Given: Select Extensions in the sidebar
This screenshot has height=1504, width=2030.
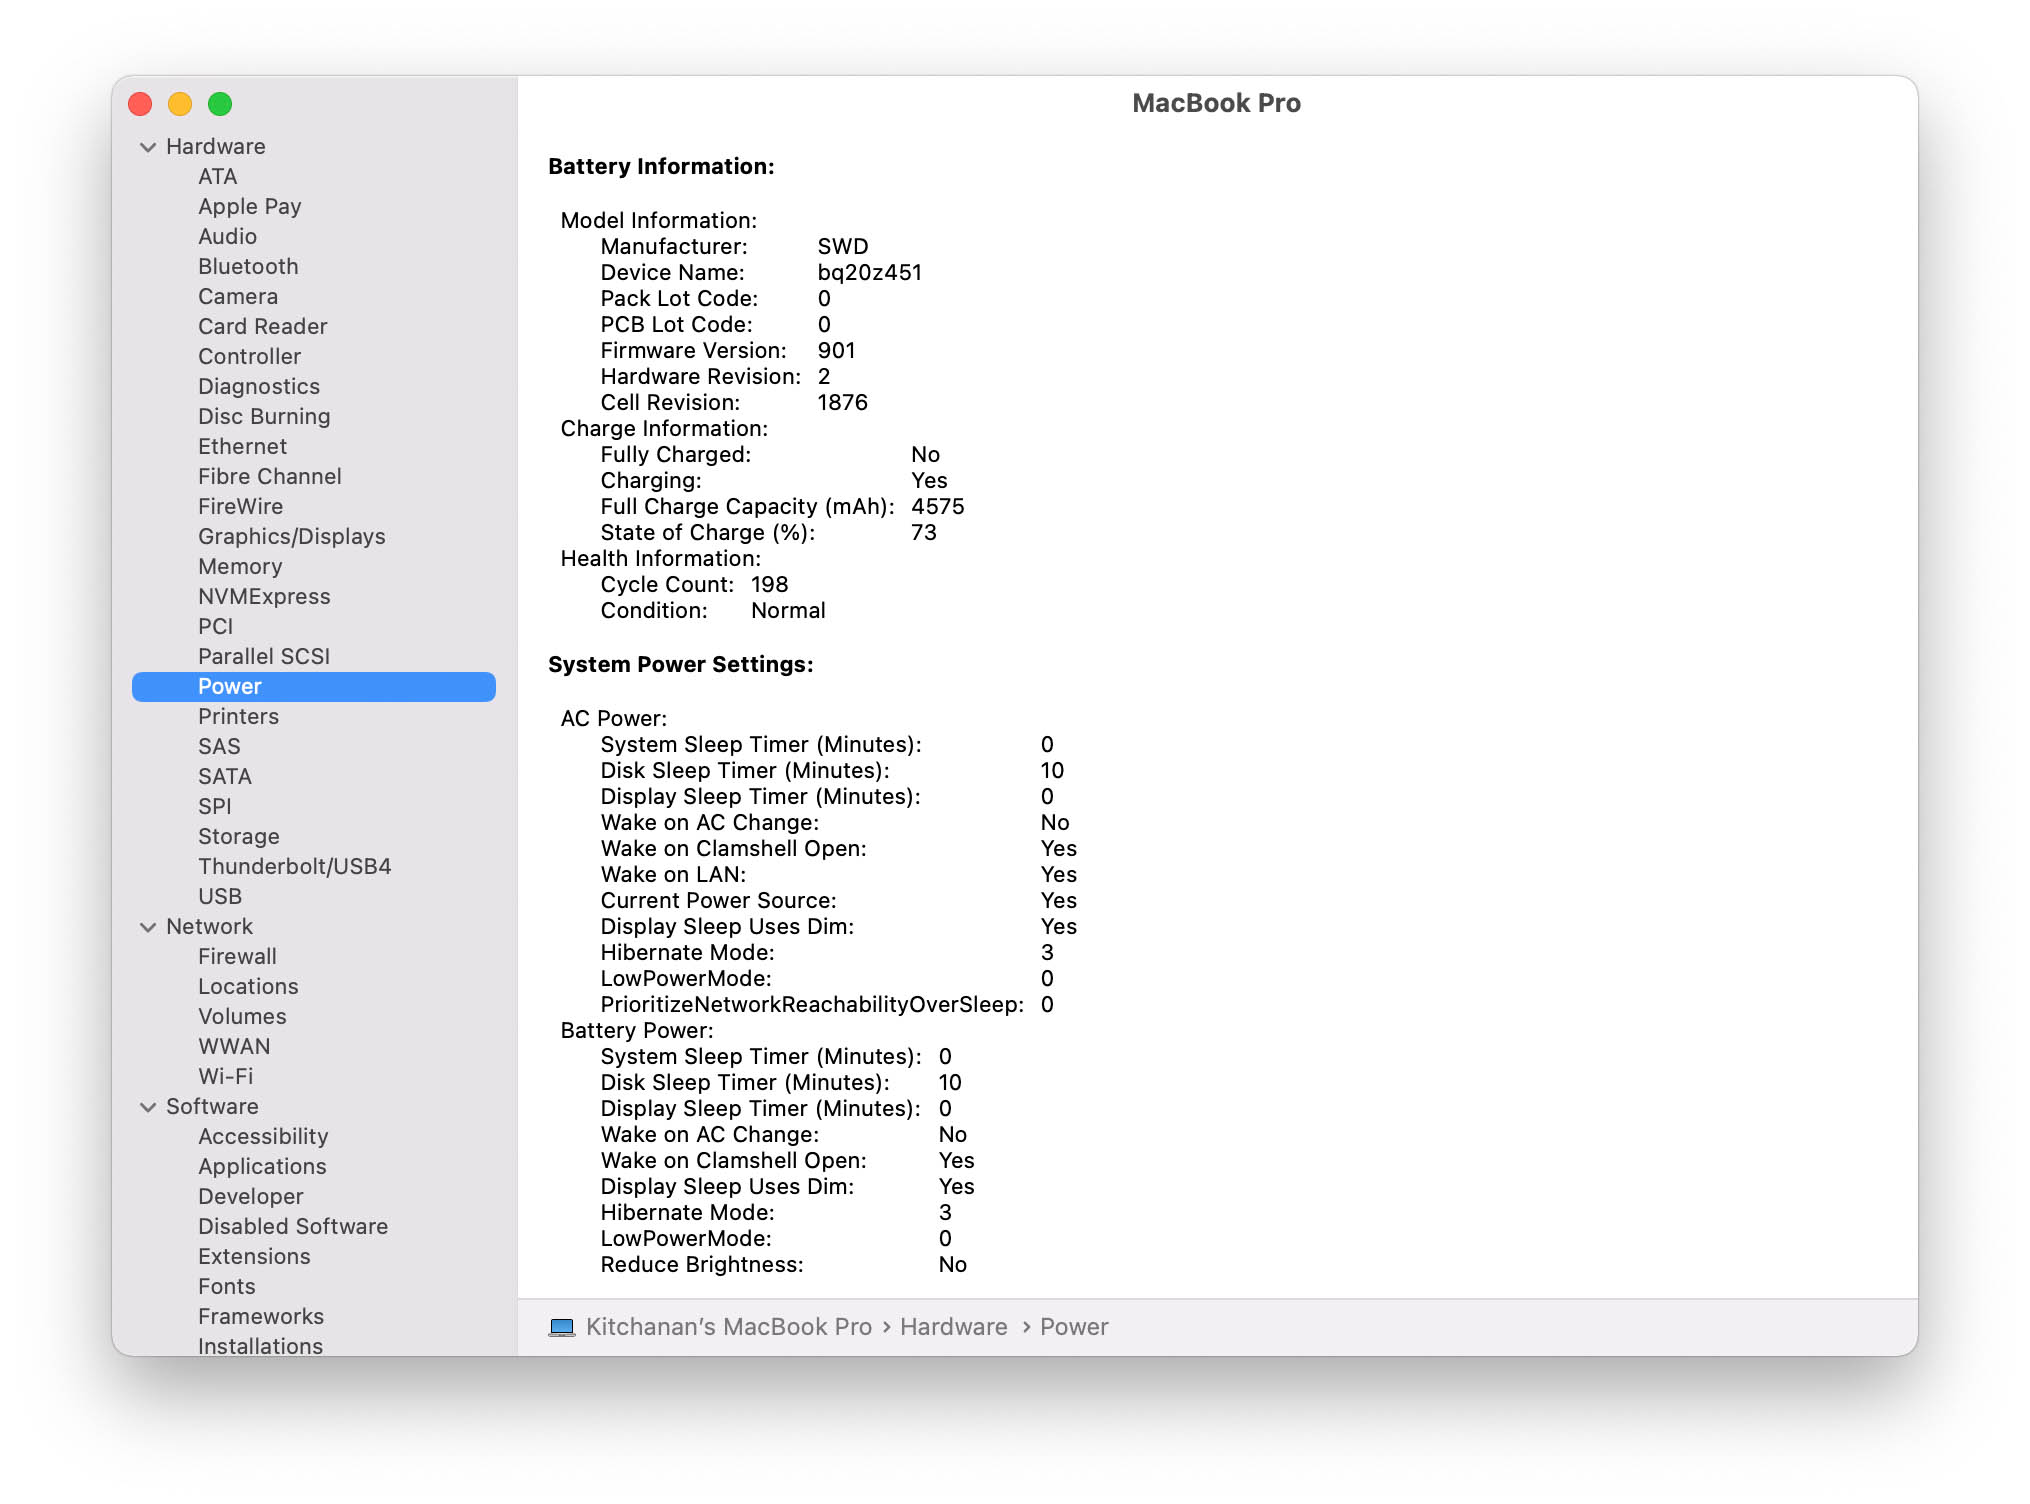Looking at the screenshot, I should click(x=254, y=1257).
